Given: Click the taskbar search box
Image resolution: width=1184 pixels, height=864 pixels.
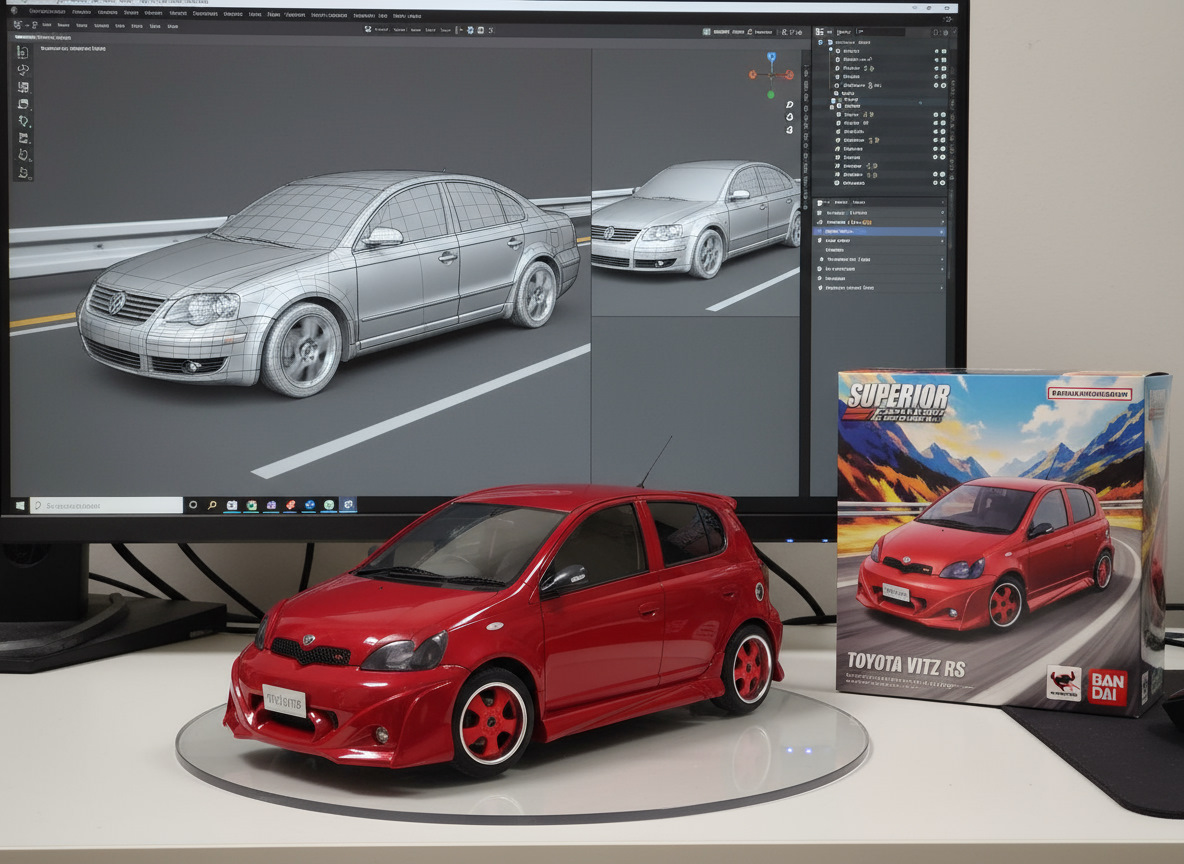Looking at the screenshot, I should tap(106, 505).
